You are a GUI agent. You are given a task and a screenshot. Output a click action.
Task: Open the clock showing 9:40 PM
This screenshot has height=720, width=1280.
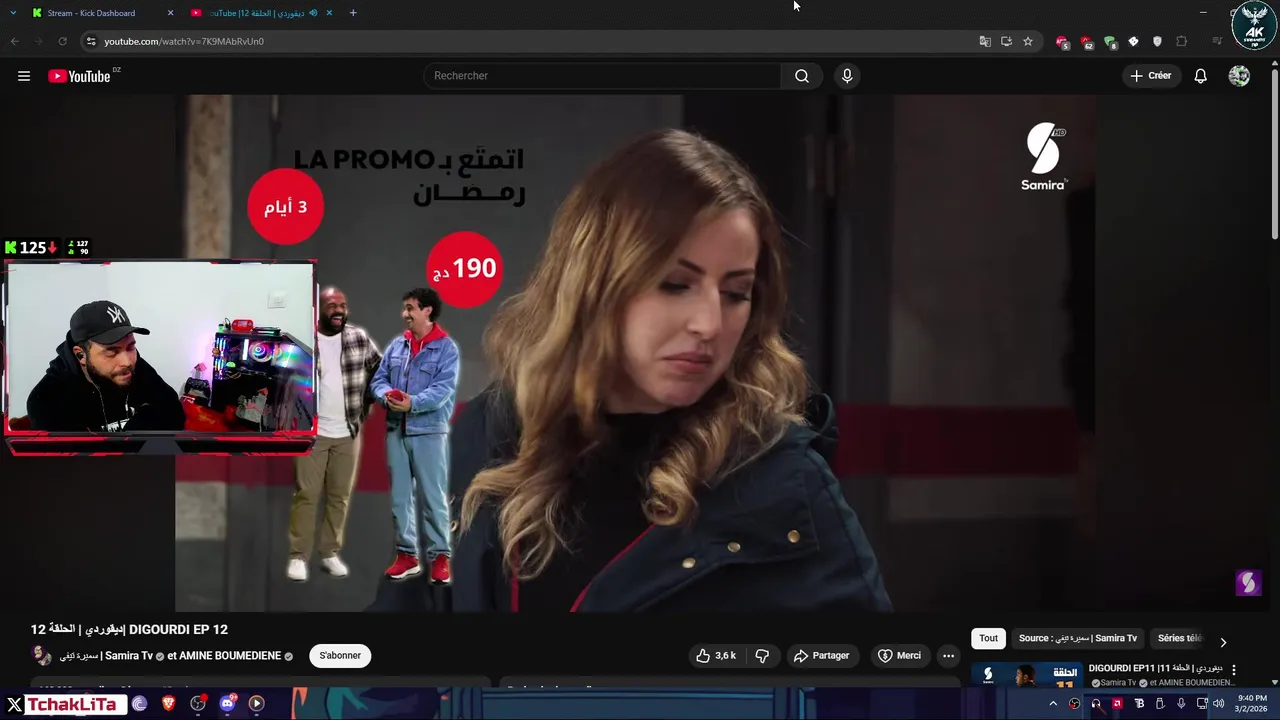pyautogui.click(x=1252, y=704)
